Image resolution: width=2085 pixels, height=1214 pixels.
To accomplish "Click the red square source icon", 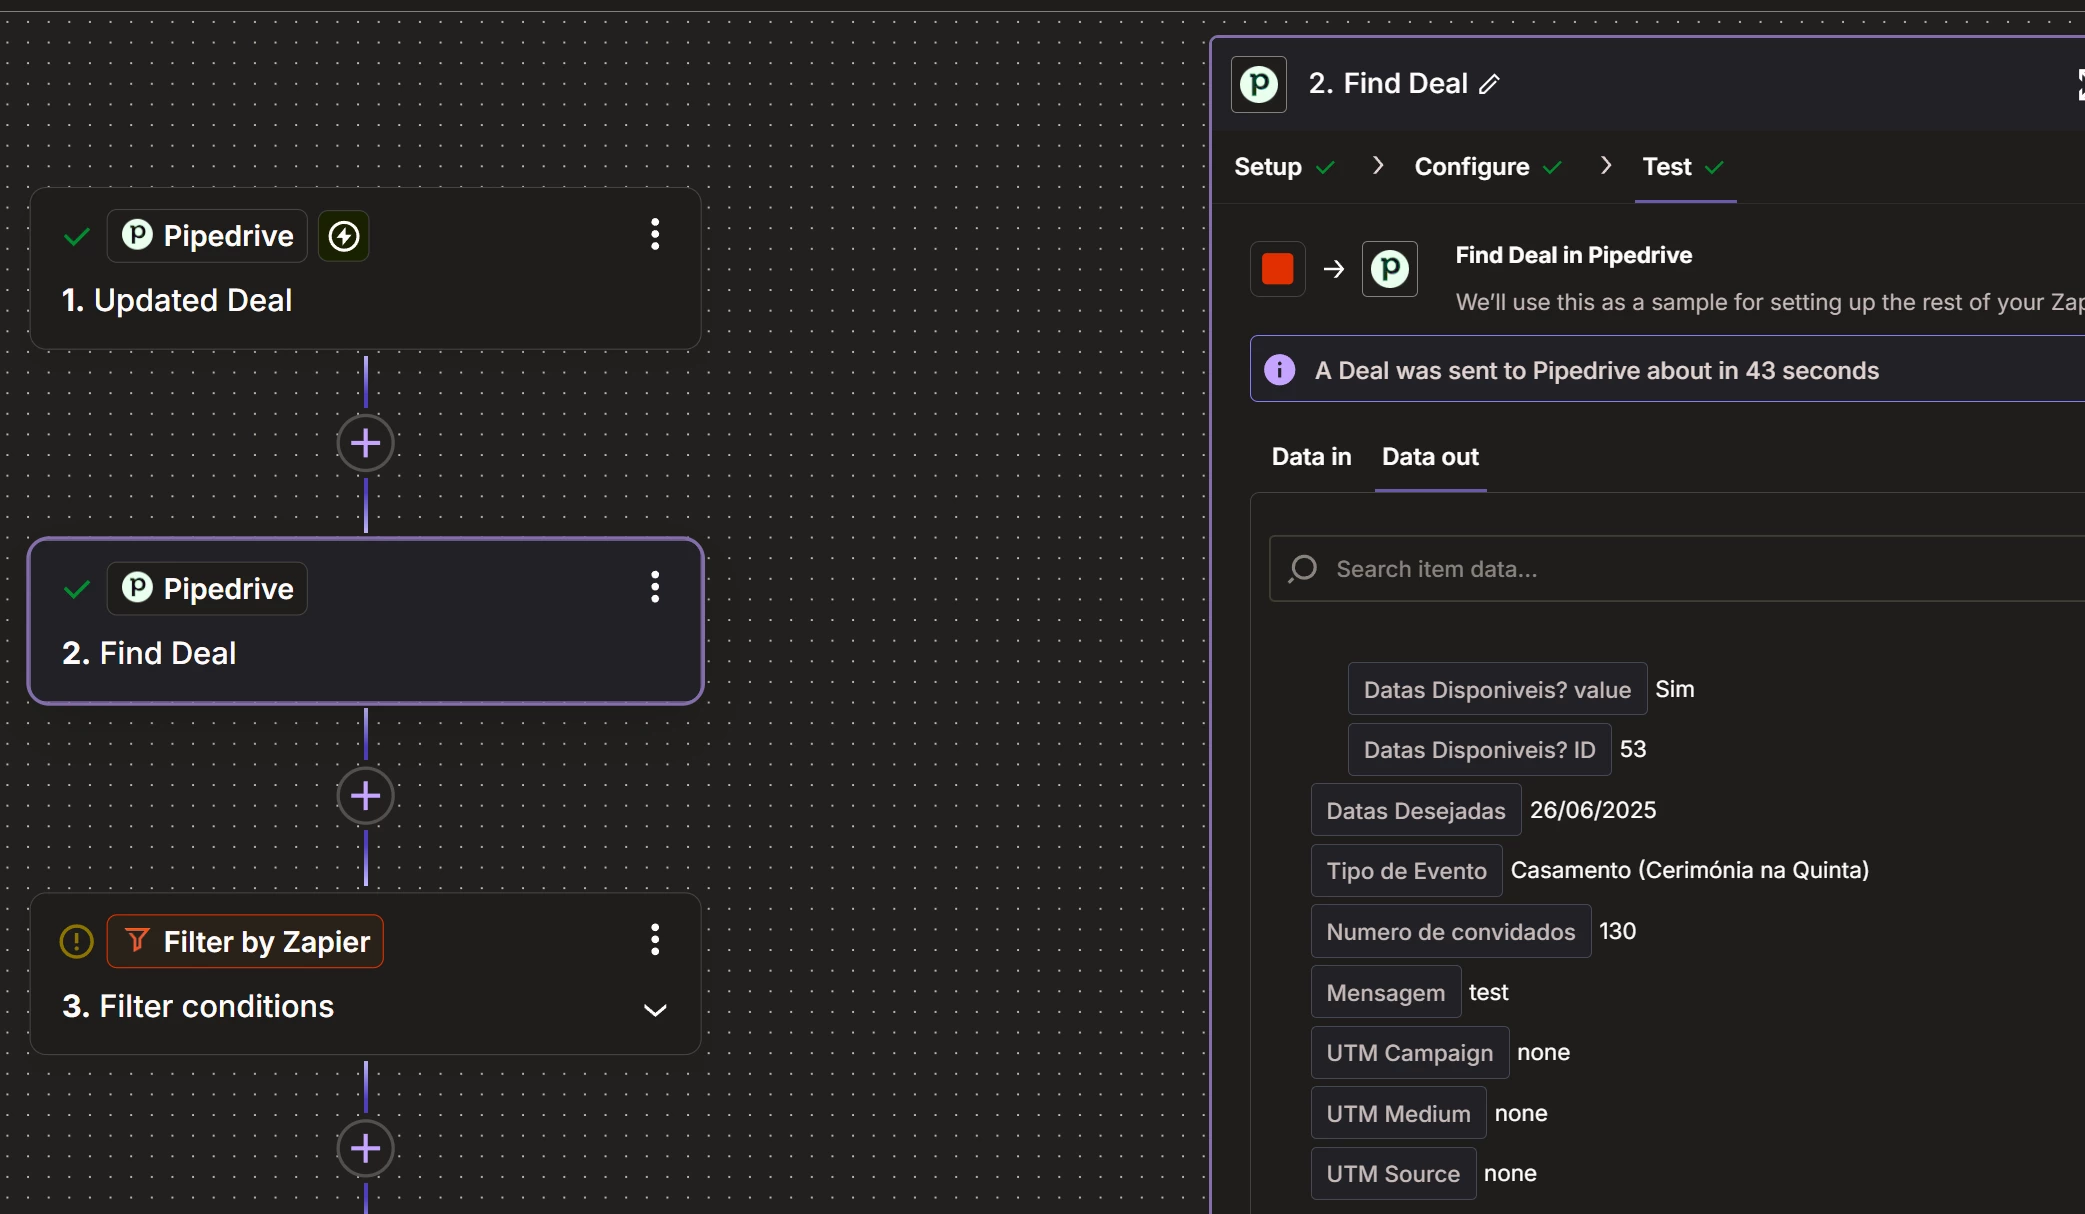I will click(x=1277, y=269).
